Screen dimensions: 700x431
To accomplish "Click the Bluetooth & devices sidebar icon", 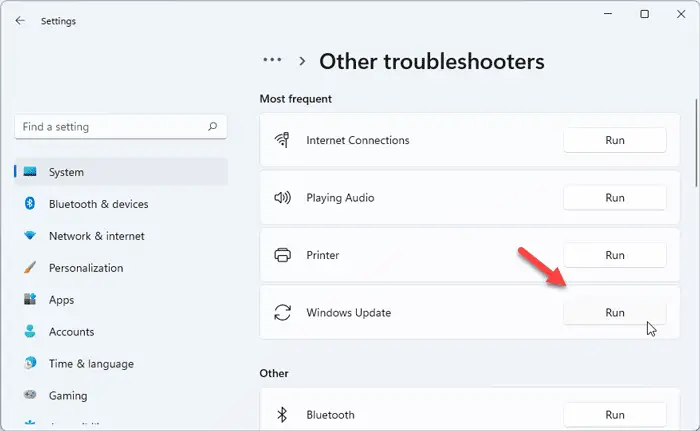I will pyautogui.click(x=30, y=204).
